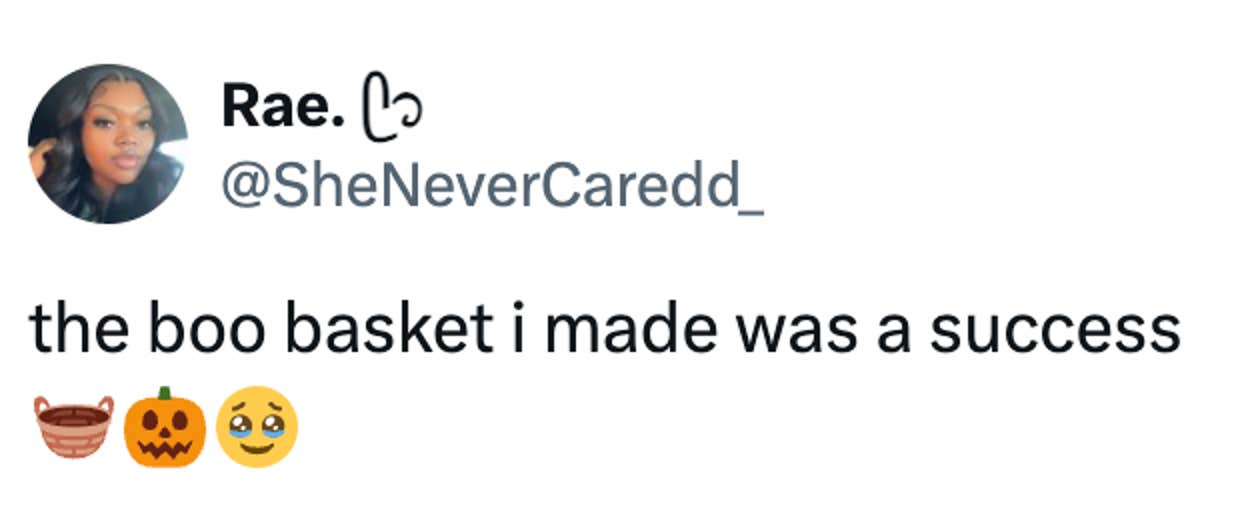Click the teary smiling face emoji
Screen dimensions: 1244x508
pos(257,427)
